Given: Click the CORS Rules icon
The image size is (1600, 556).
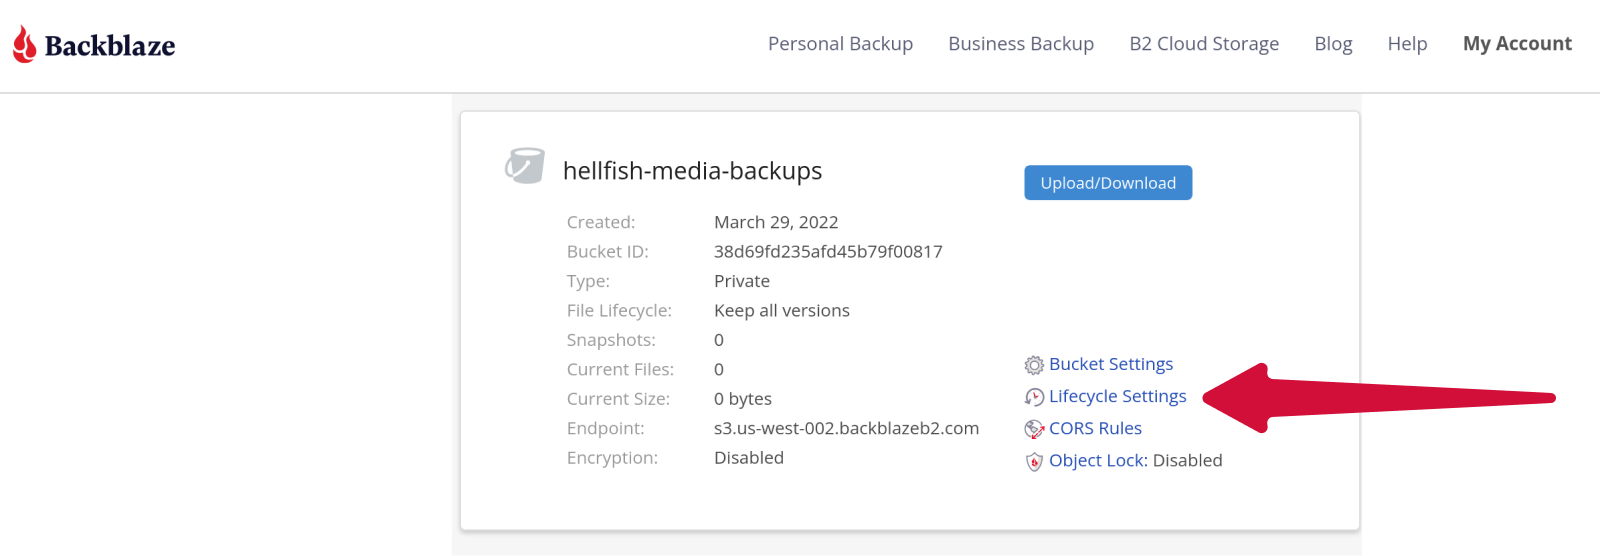Looking at the screenshot, I should (x=1034, y=429).
